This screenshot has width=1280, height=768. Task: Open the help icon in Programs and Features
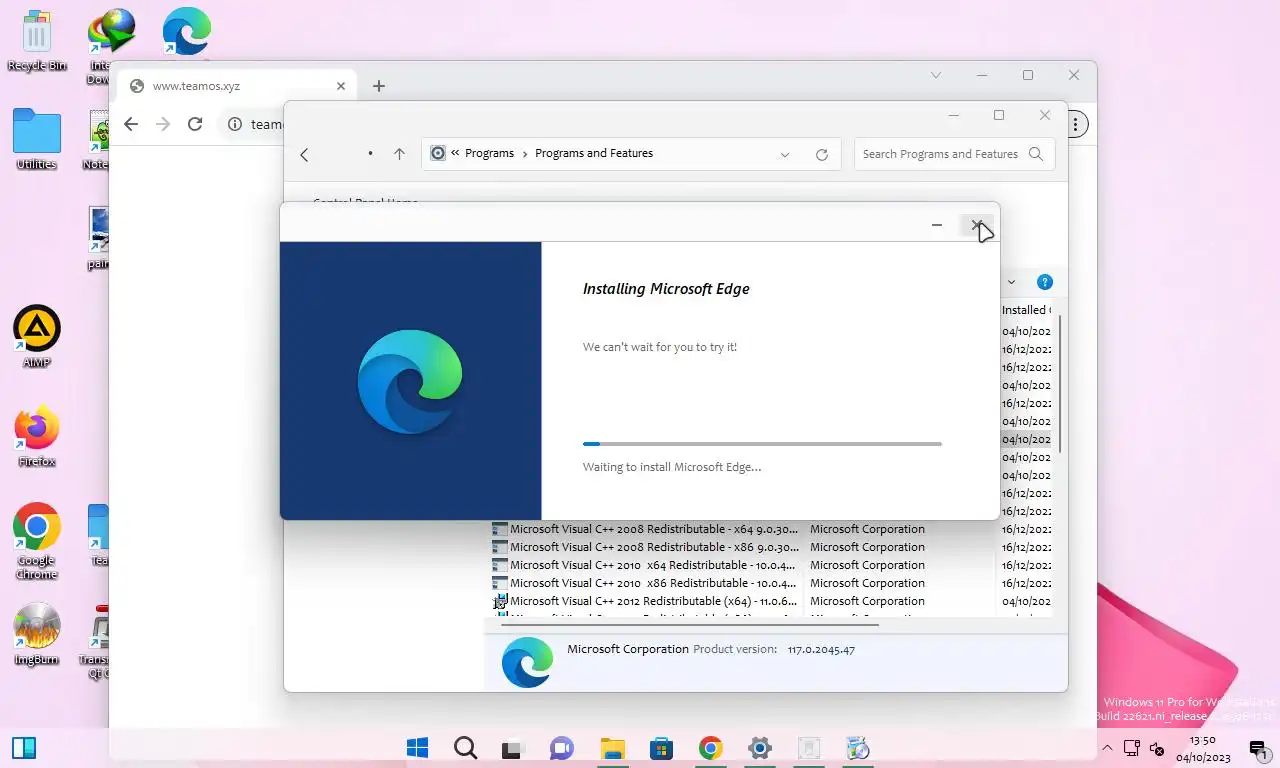[x=1044, y=282]
